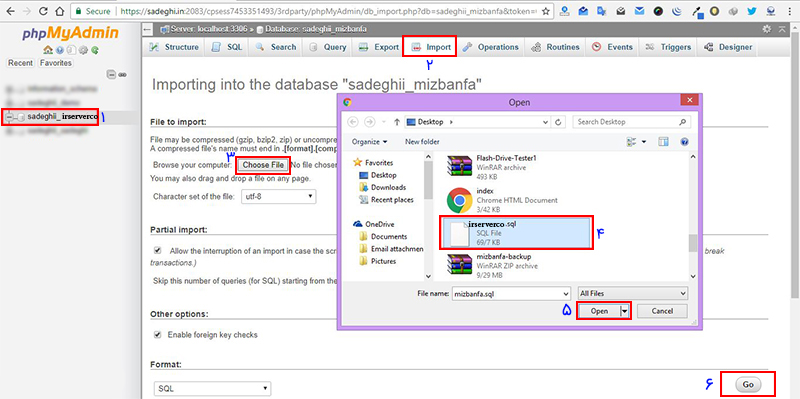Open the Export tab

(x=379, y=47)
